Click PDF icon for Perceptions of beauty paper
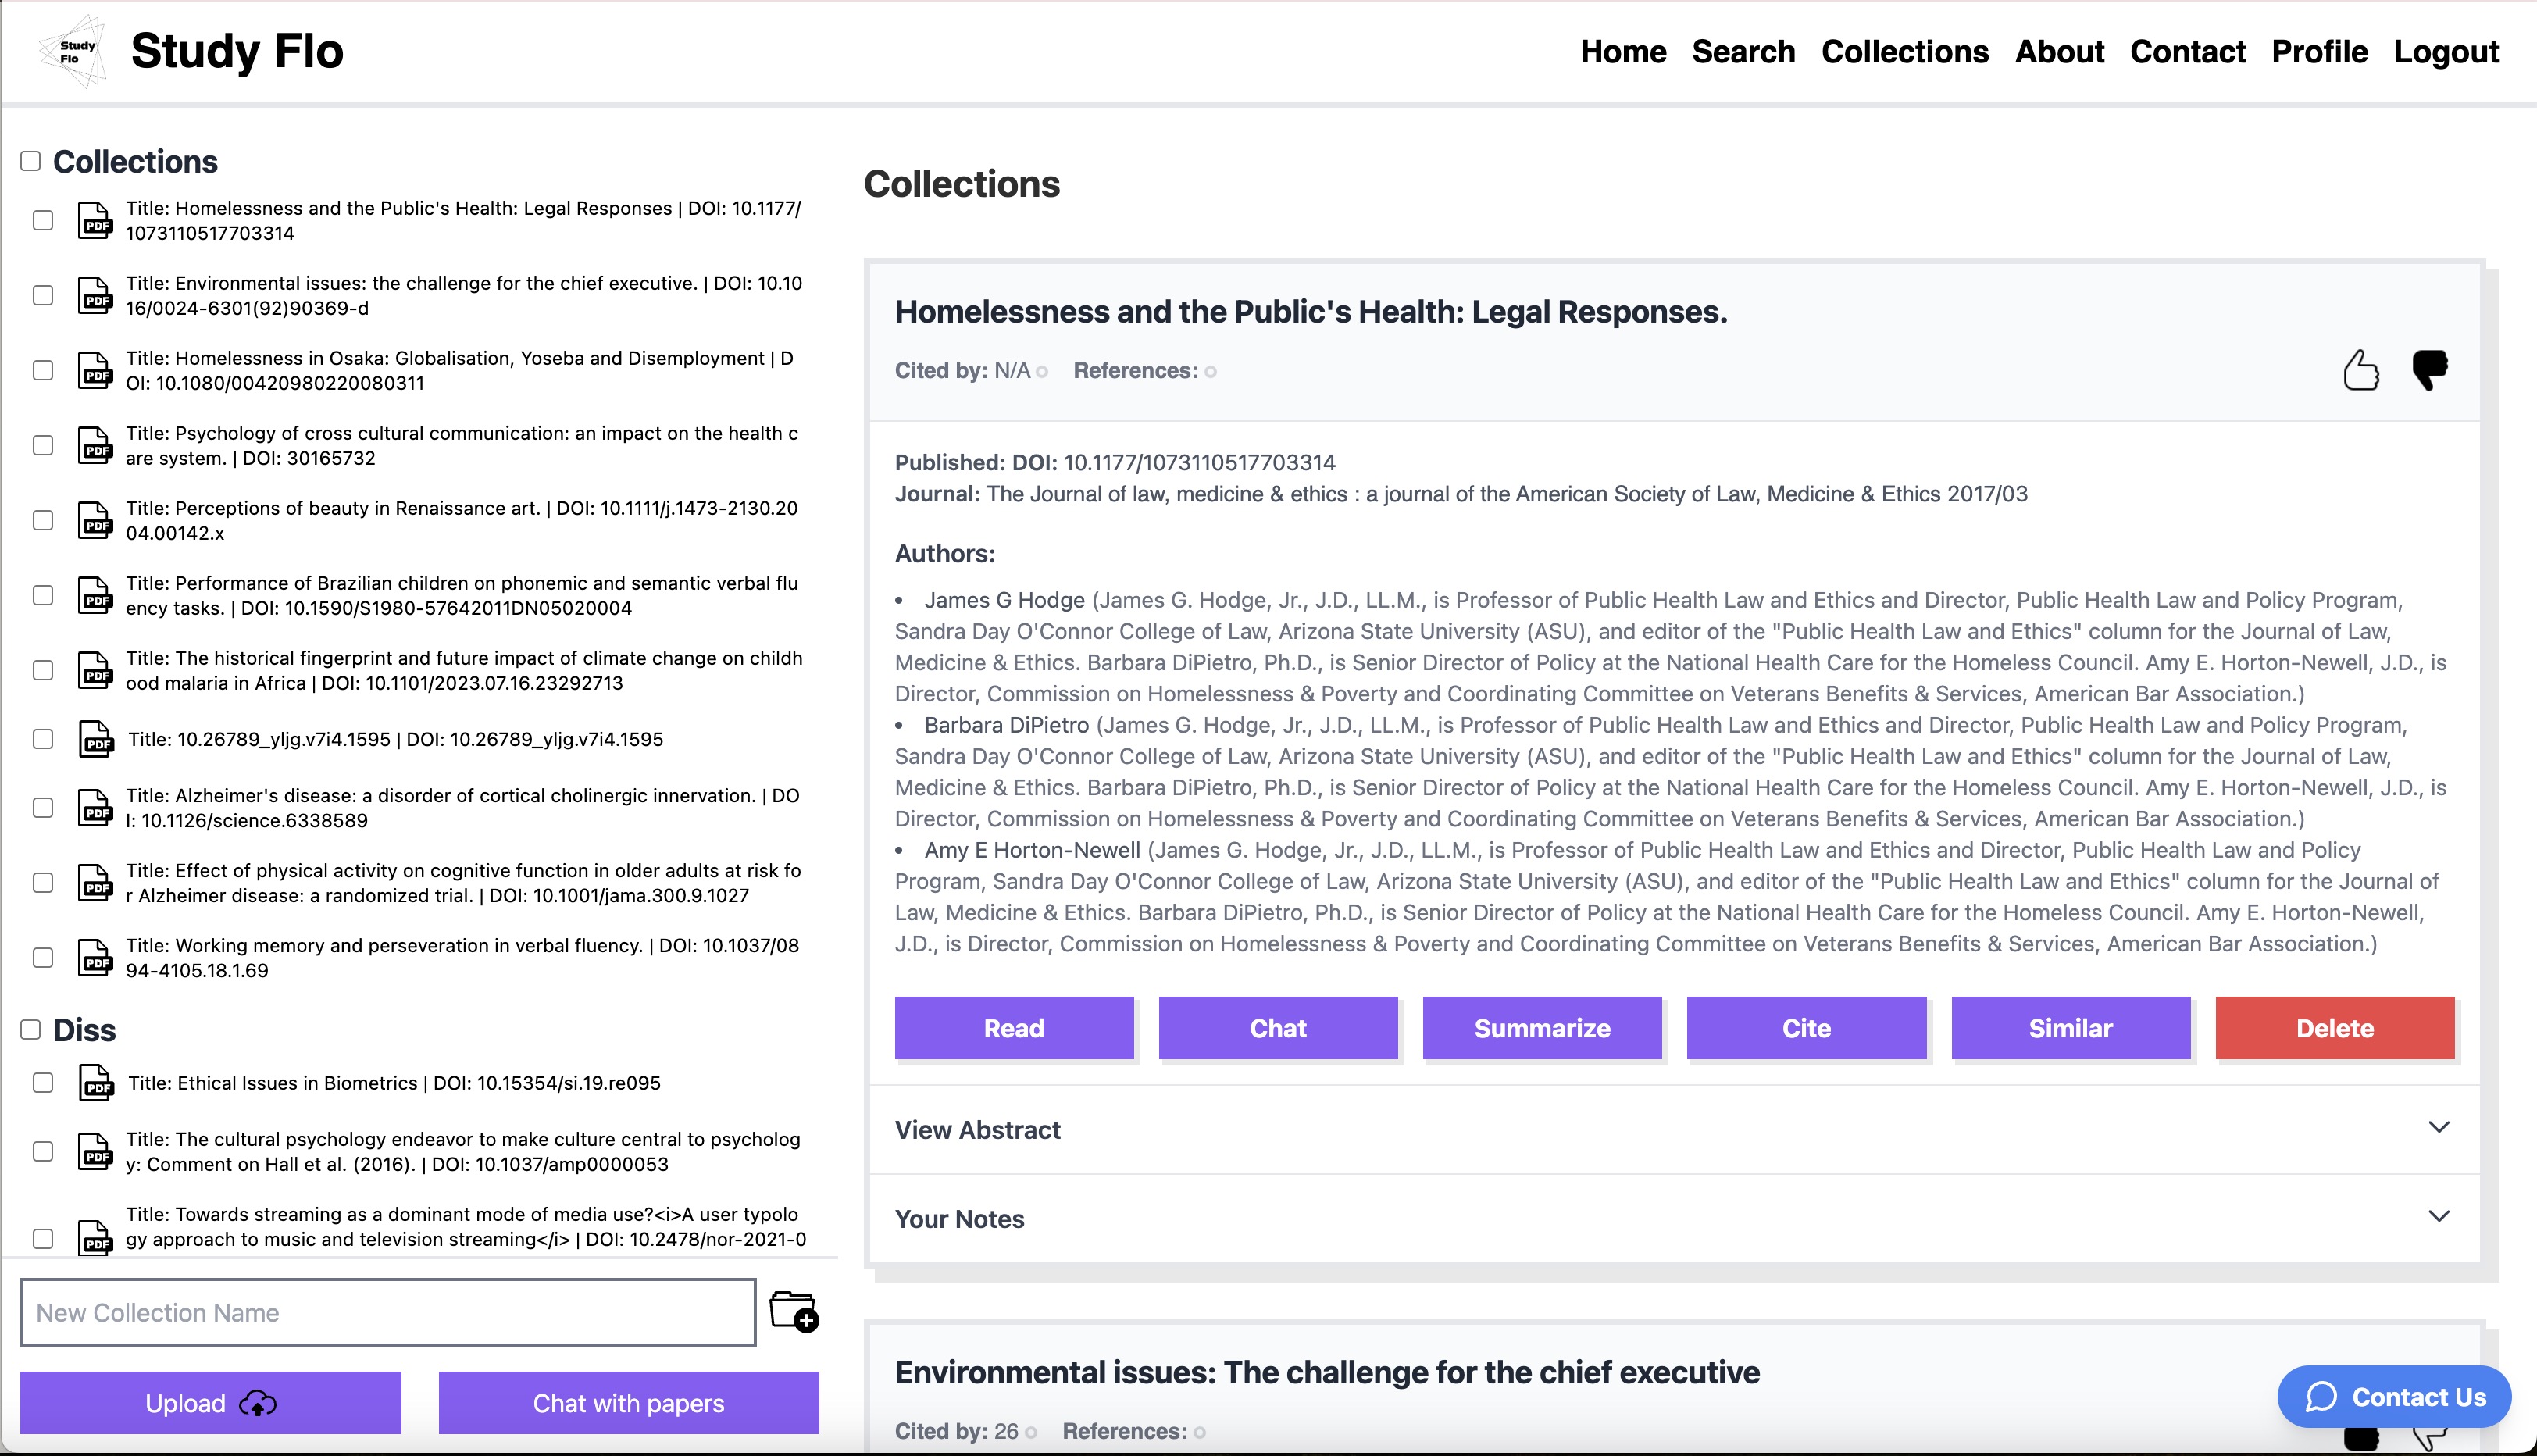The height and width of the screenshot is (1456, 2537). point(96,520)
